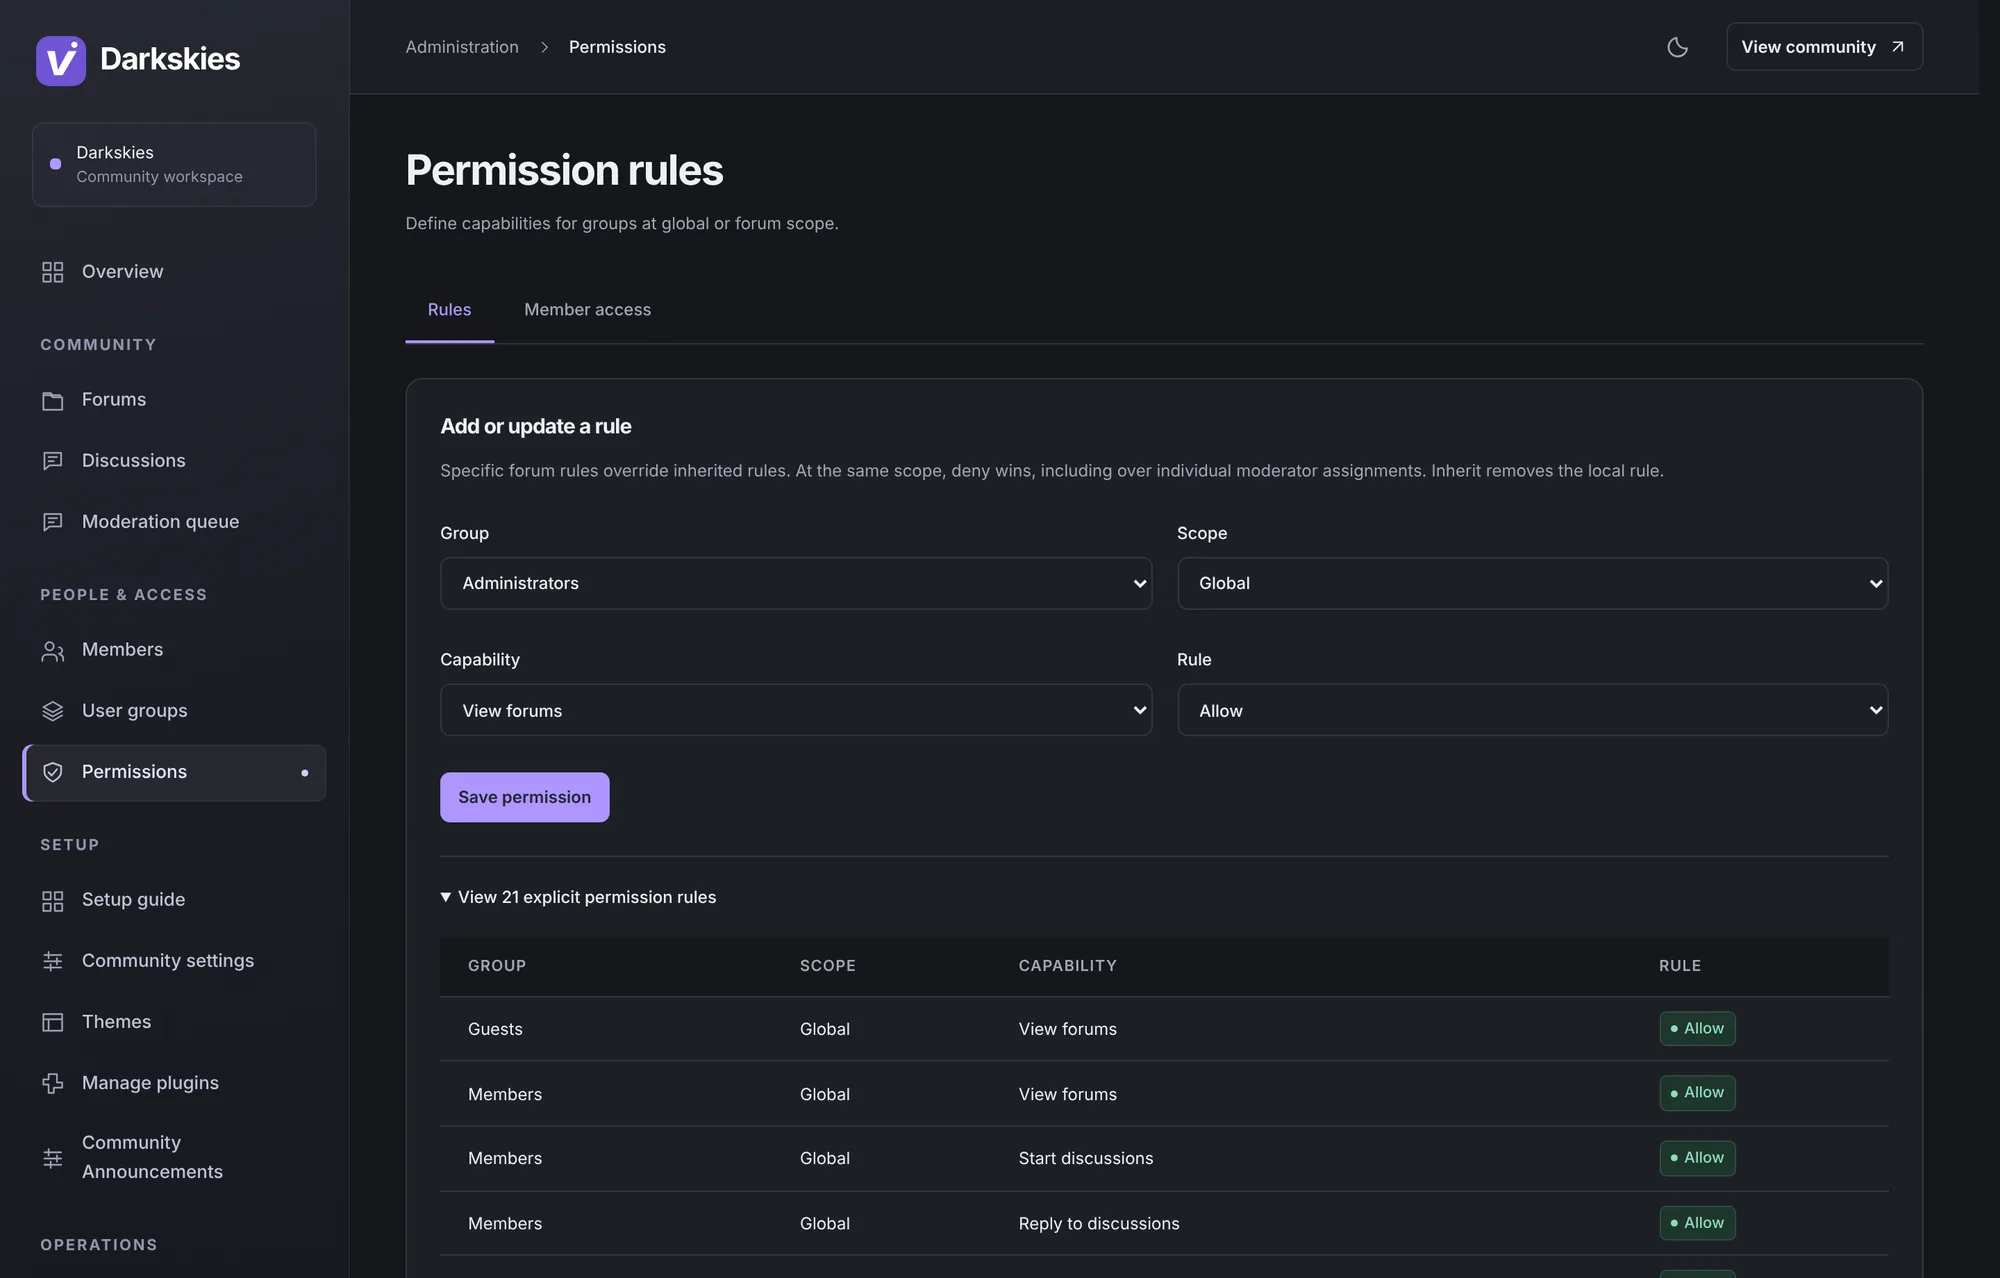
Task: Open the Darkskies Community workspace switcher
Action: [174, 165]
